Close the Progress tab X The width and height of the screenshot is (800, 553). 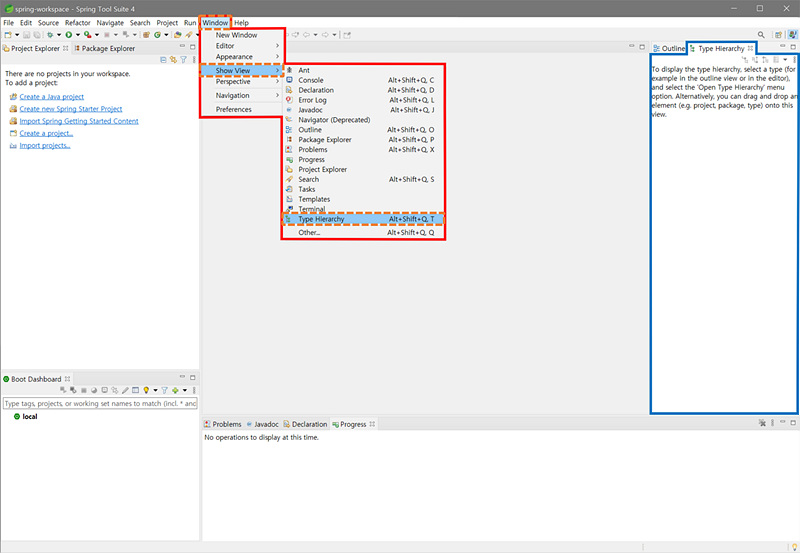click(x=372, y=424)
